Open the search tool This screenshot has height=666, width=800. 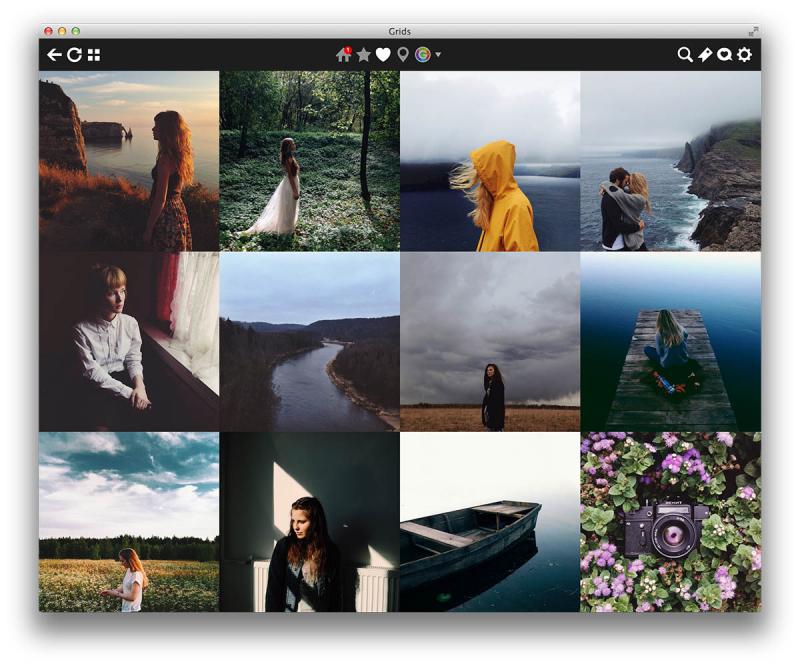coord(685,54)
